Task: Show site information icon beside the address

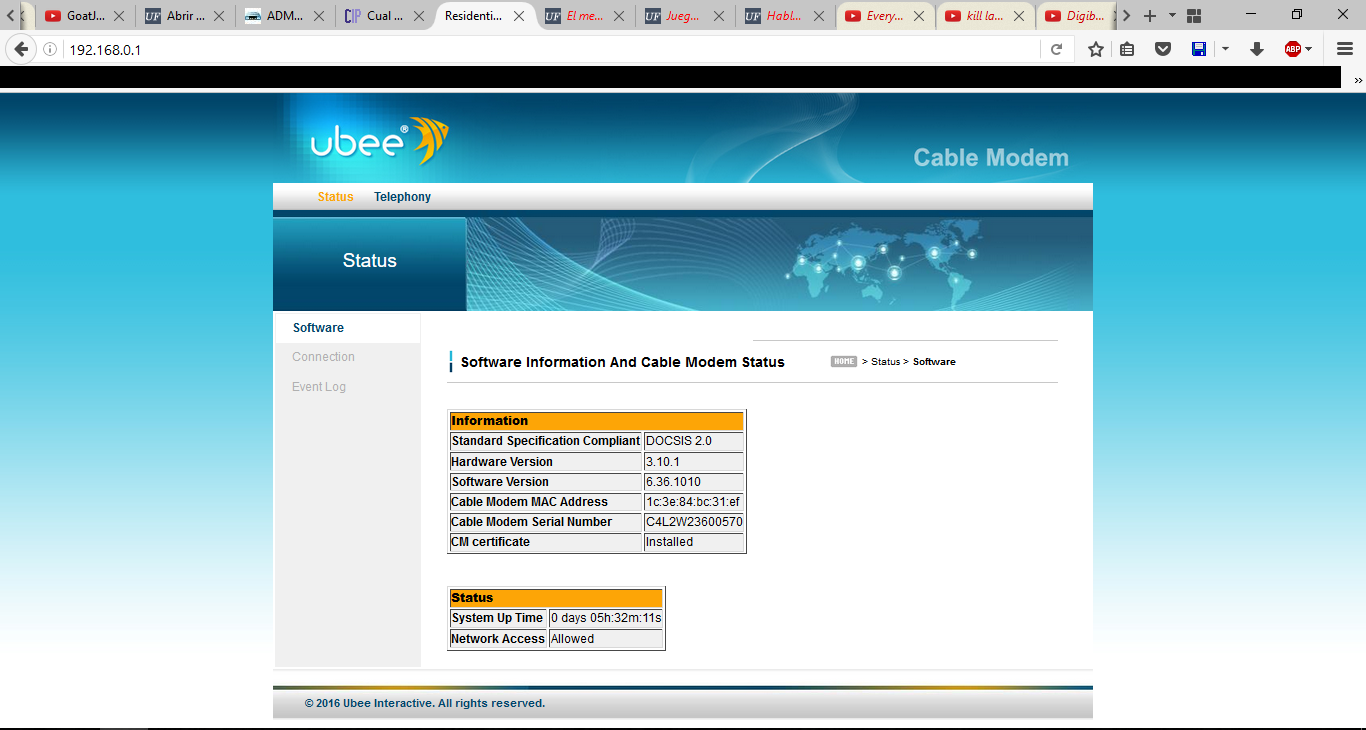Action: coord(50,49)
